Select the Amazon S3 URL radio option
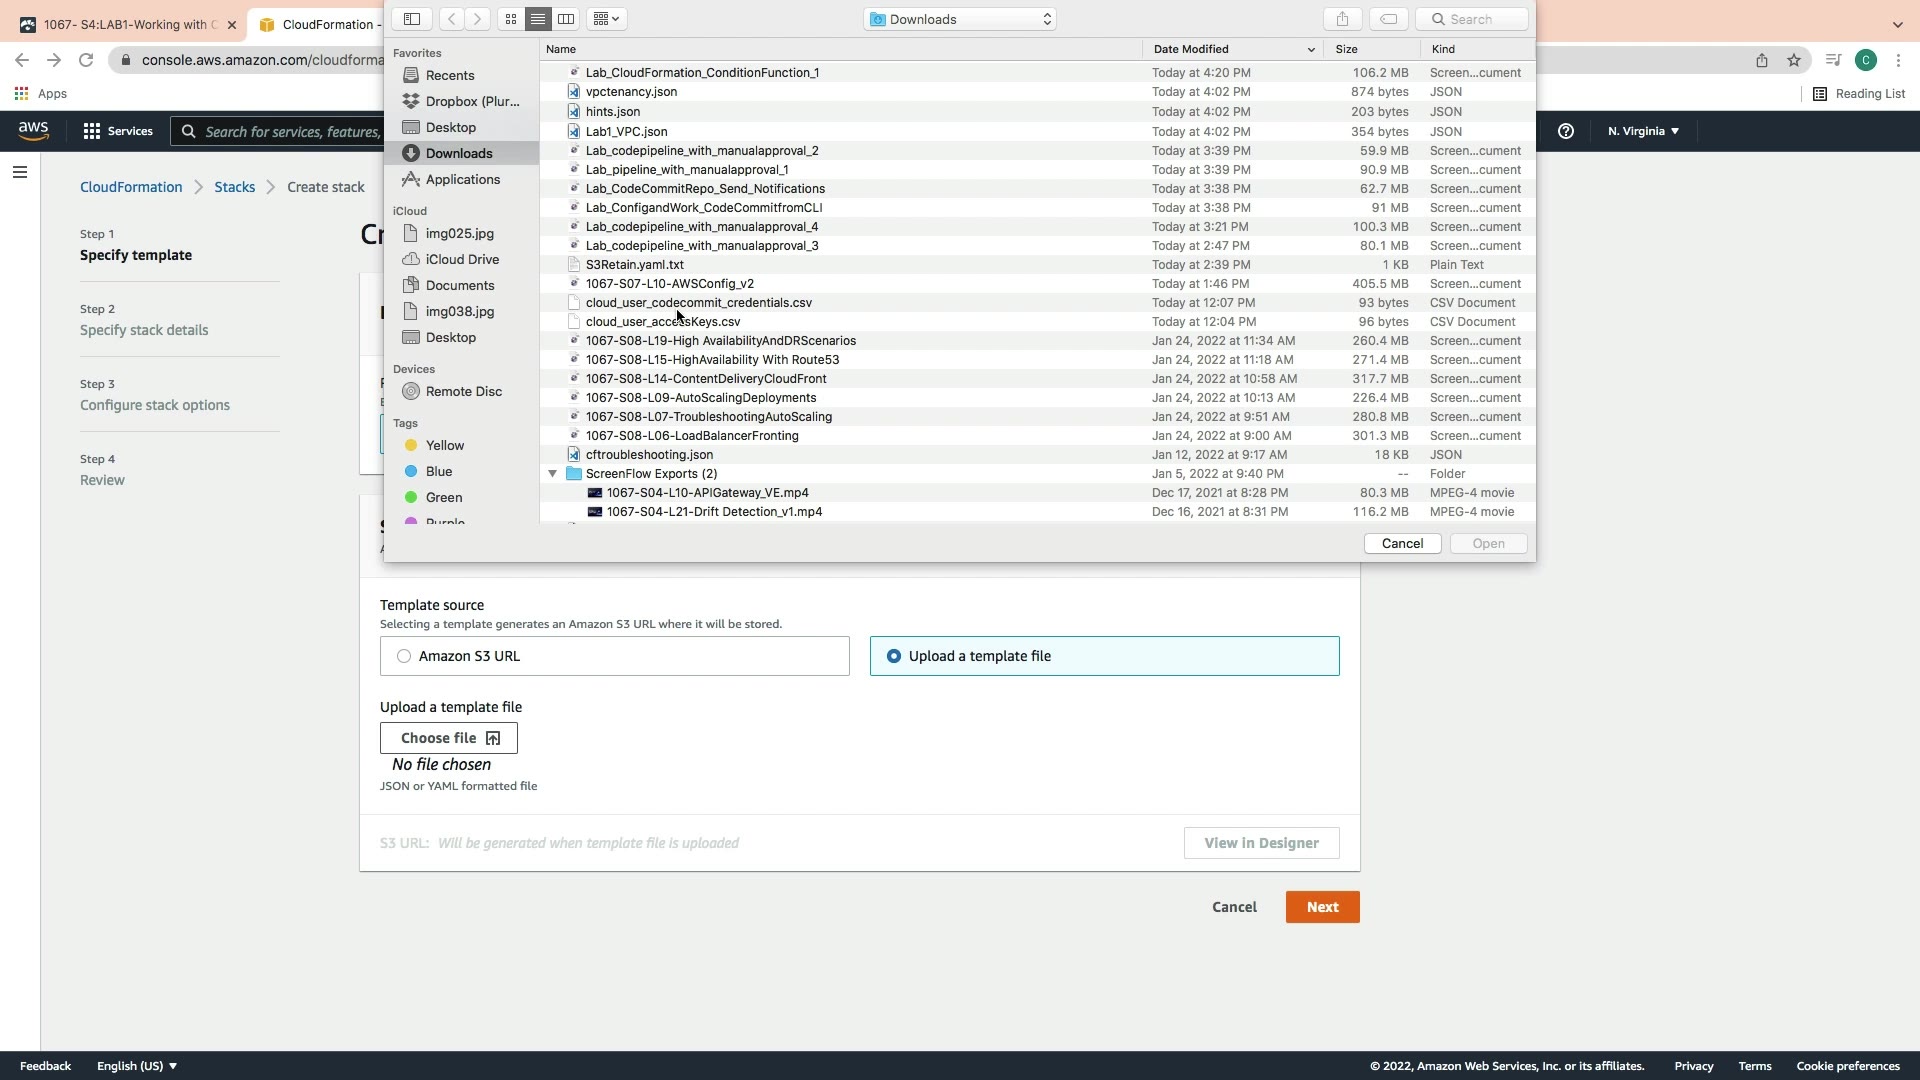This screenshot has height=1080, width=1920. pyautogui.click(x=404, y=656)
